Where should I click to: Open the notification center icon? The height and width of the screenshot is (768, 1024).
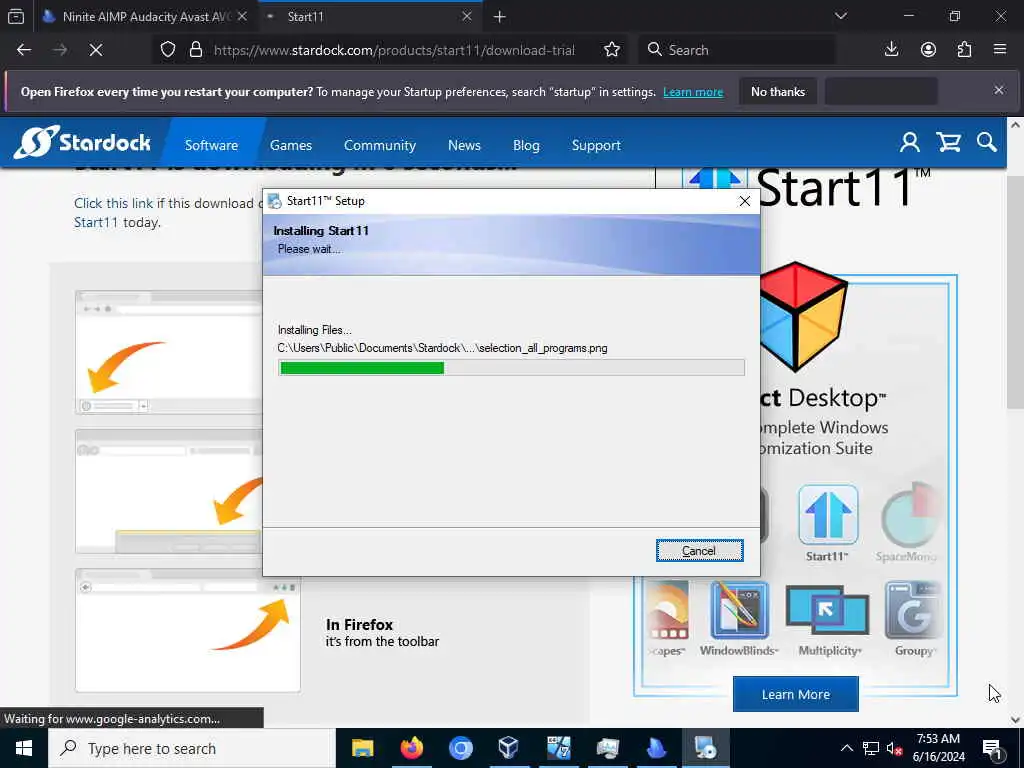pyautogui.click(x=992, y=748)
